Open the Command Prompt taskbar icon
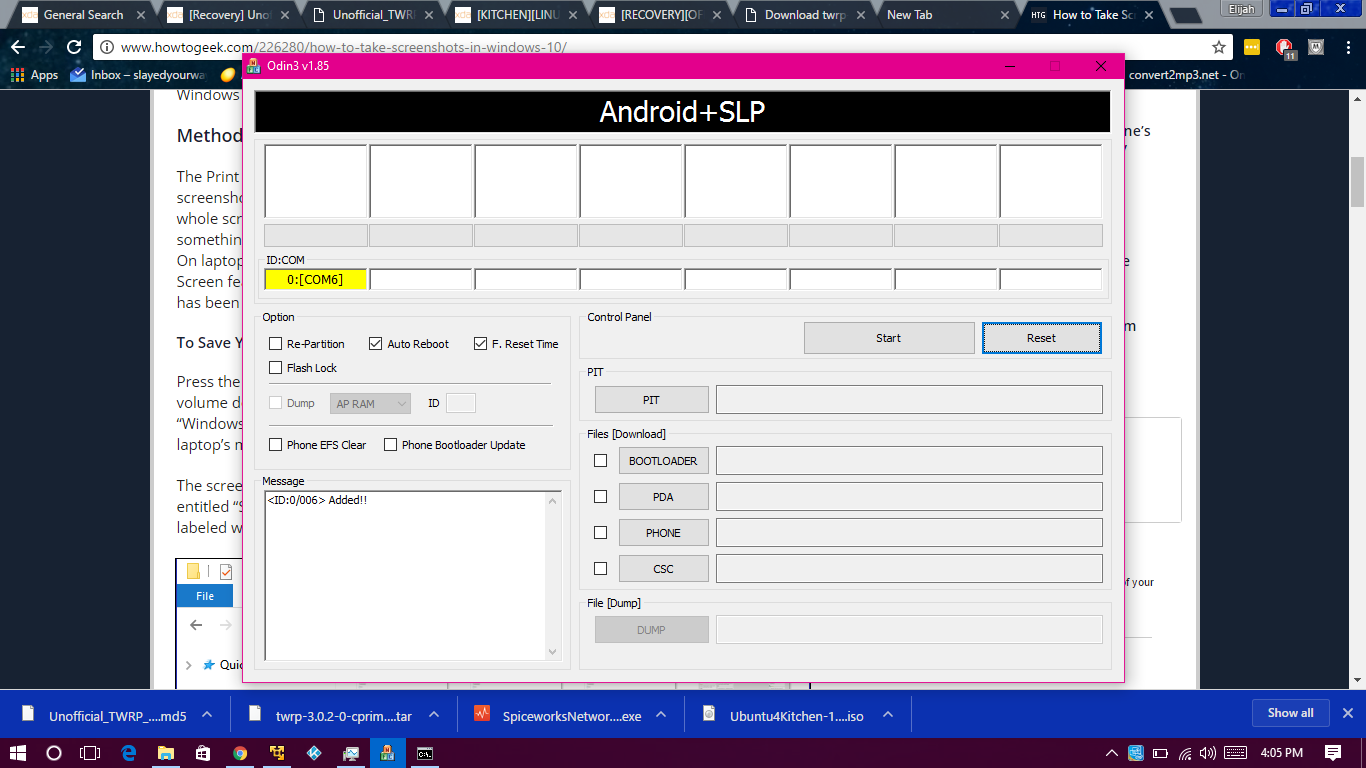 [x=425, y=753]
